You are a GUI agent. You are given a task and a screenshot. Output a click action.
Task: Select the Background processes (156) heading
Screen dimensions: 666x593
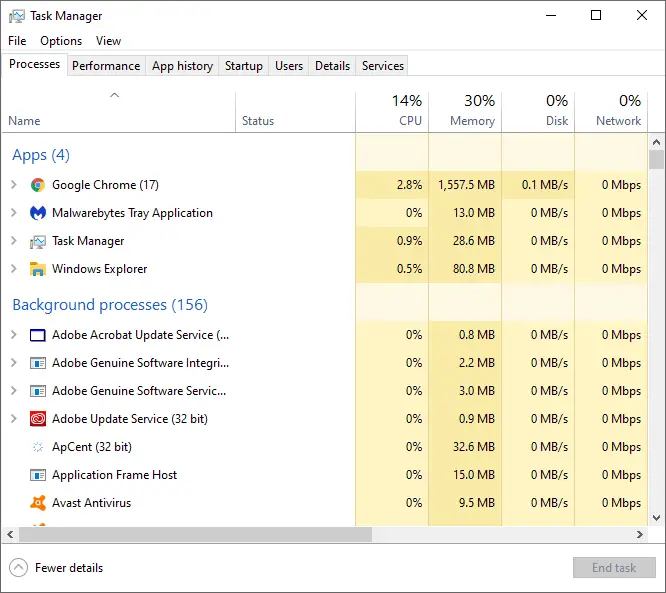pyautogui.click(x=110, y=305)
